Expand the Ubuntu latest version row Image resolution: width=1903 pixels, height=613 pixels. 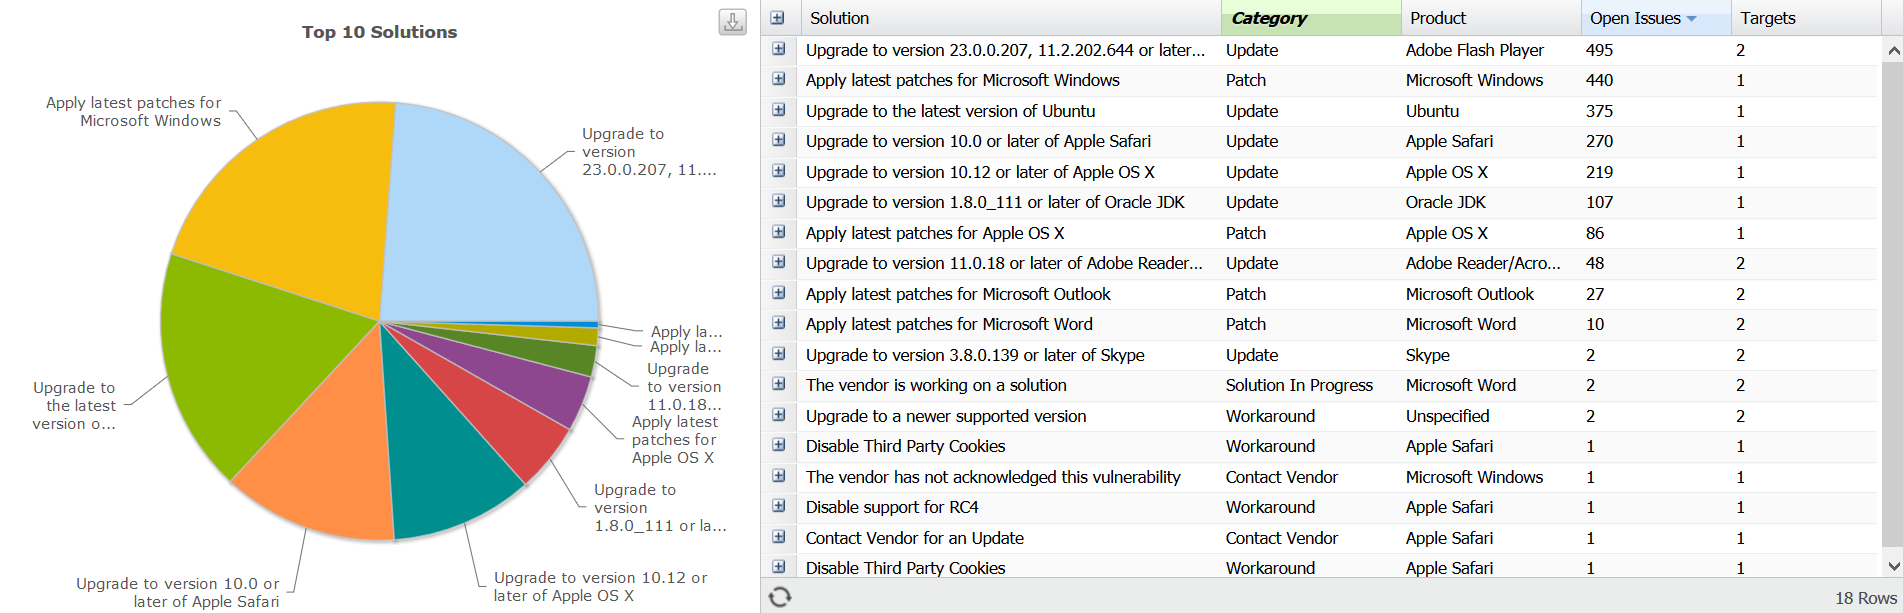coord(778,110)
